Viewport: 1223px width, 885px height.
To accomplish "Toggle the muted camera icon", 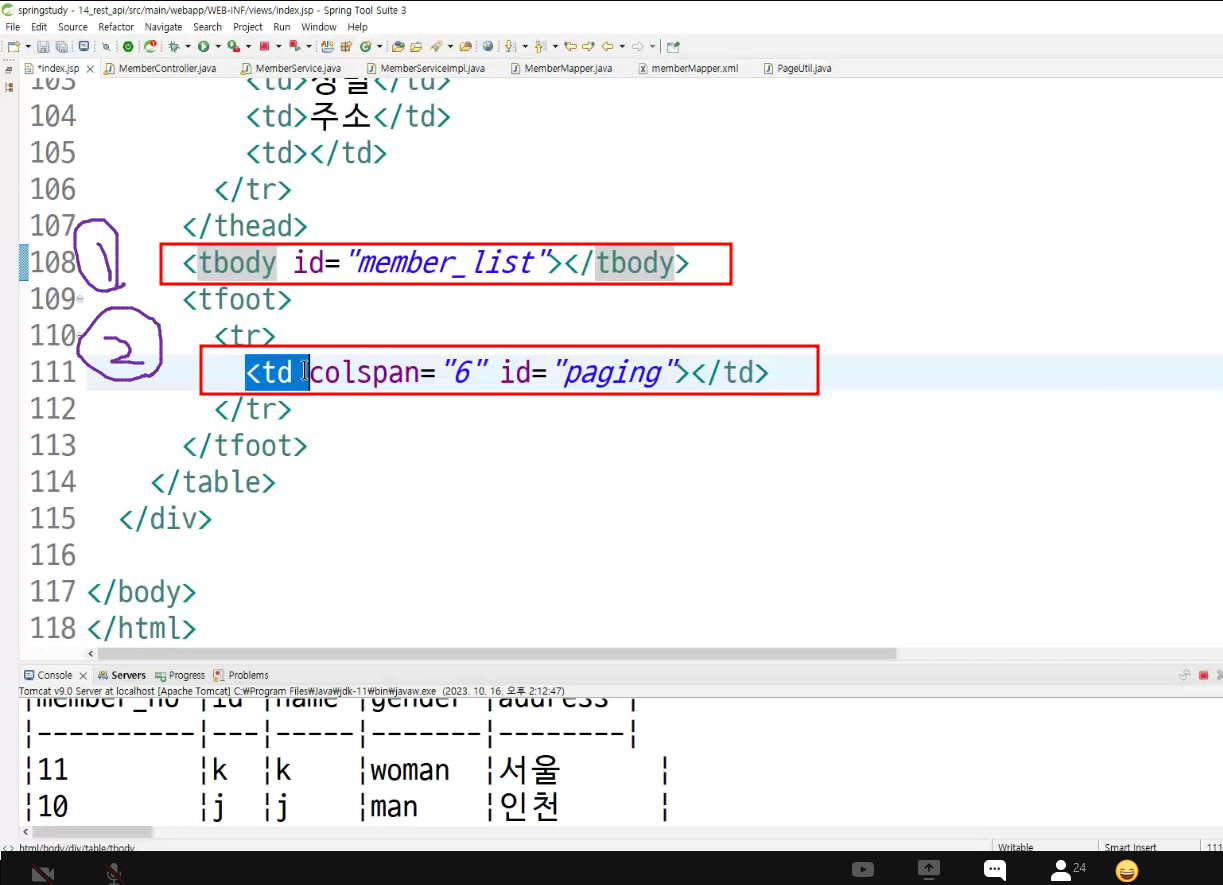I will pos(42,873).
